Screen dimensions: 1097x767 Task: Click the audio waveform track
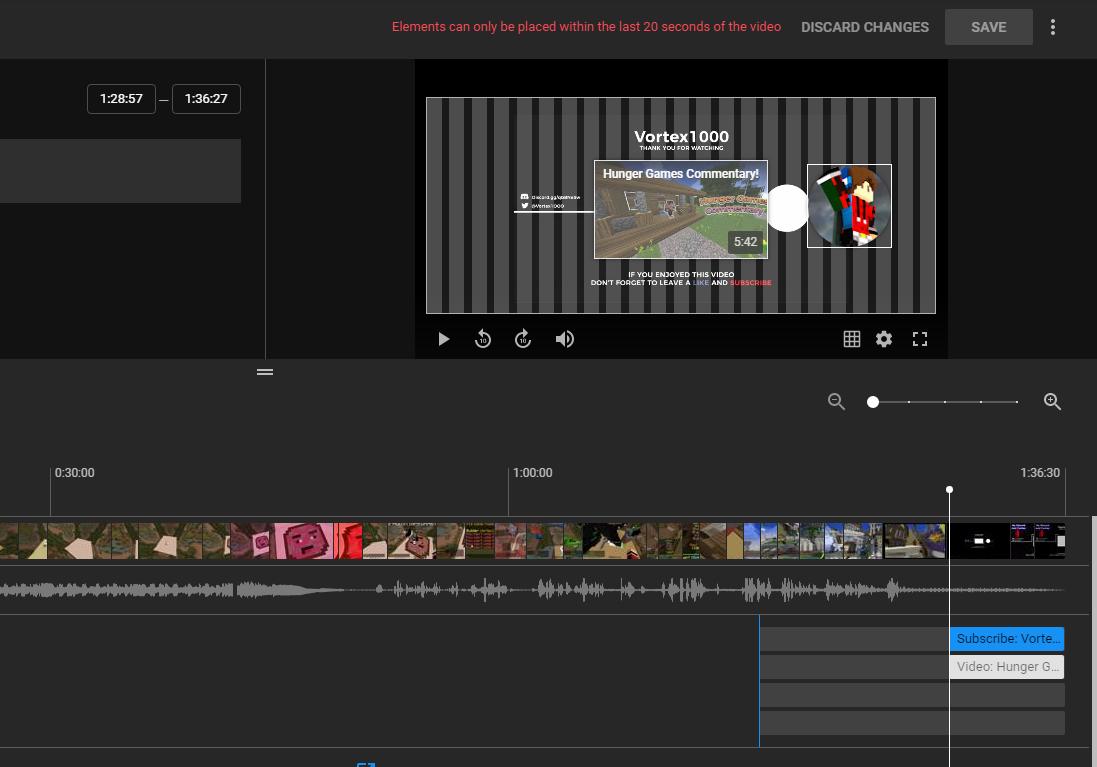[x=532, y=590]
